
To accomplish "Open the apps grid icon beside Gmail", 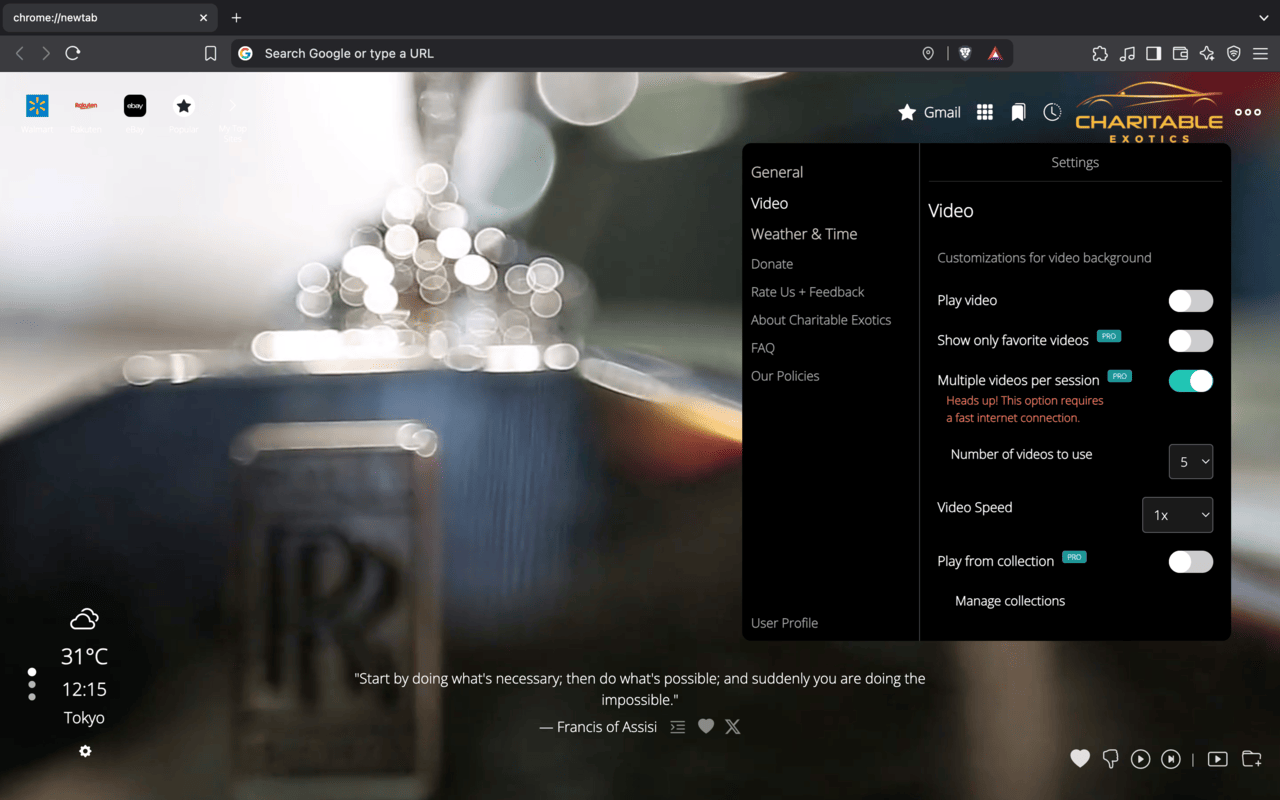I will (985, 112).
